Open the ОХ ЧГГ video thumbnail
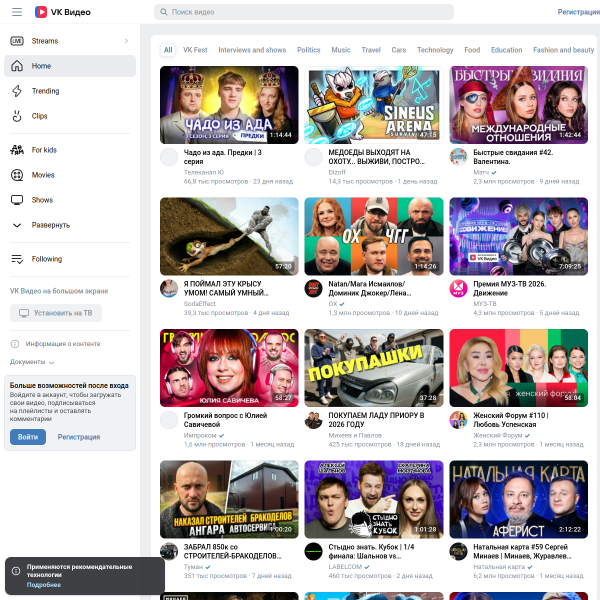The image size is (600, 600). (374, 236)
